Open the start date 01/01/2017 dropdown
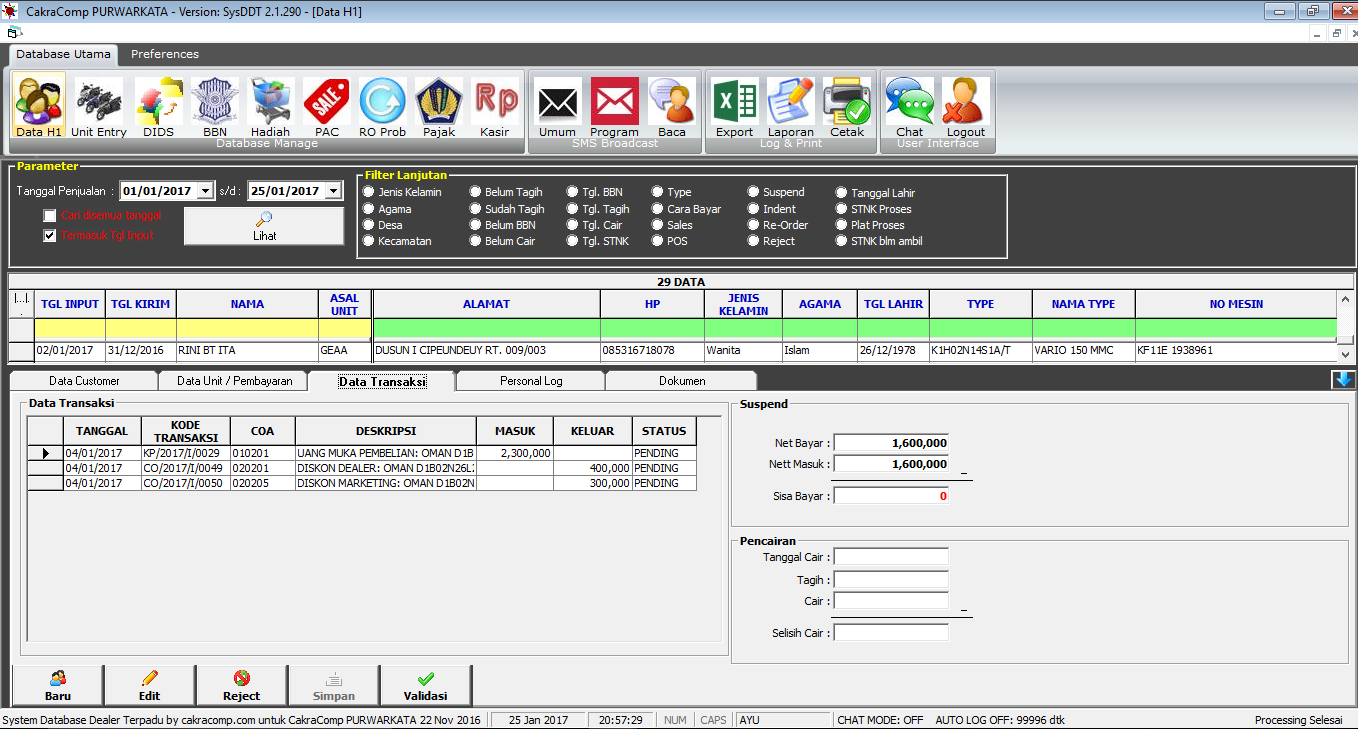The height and width of the screenshot is (729, 1358). (205, 191)
